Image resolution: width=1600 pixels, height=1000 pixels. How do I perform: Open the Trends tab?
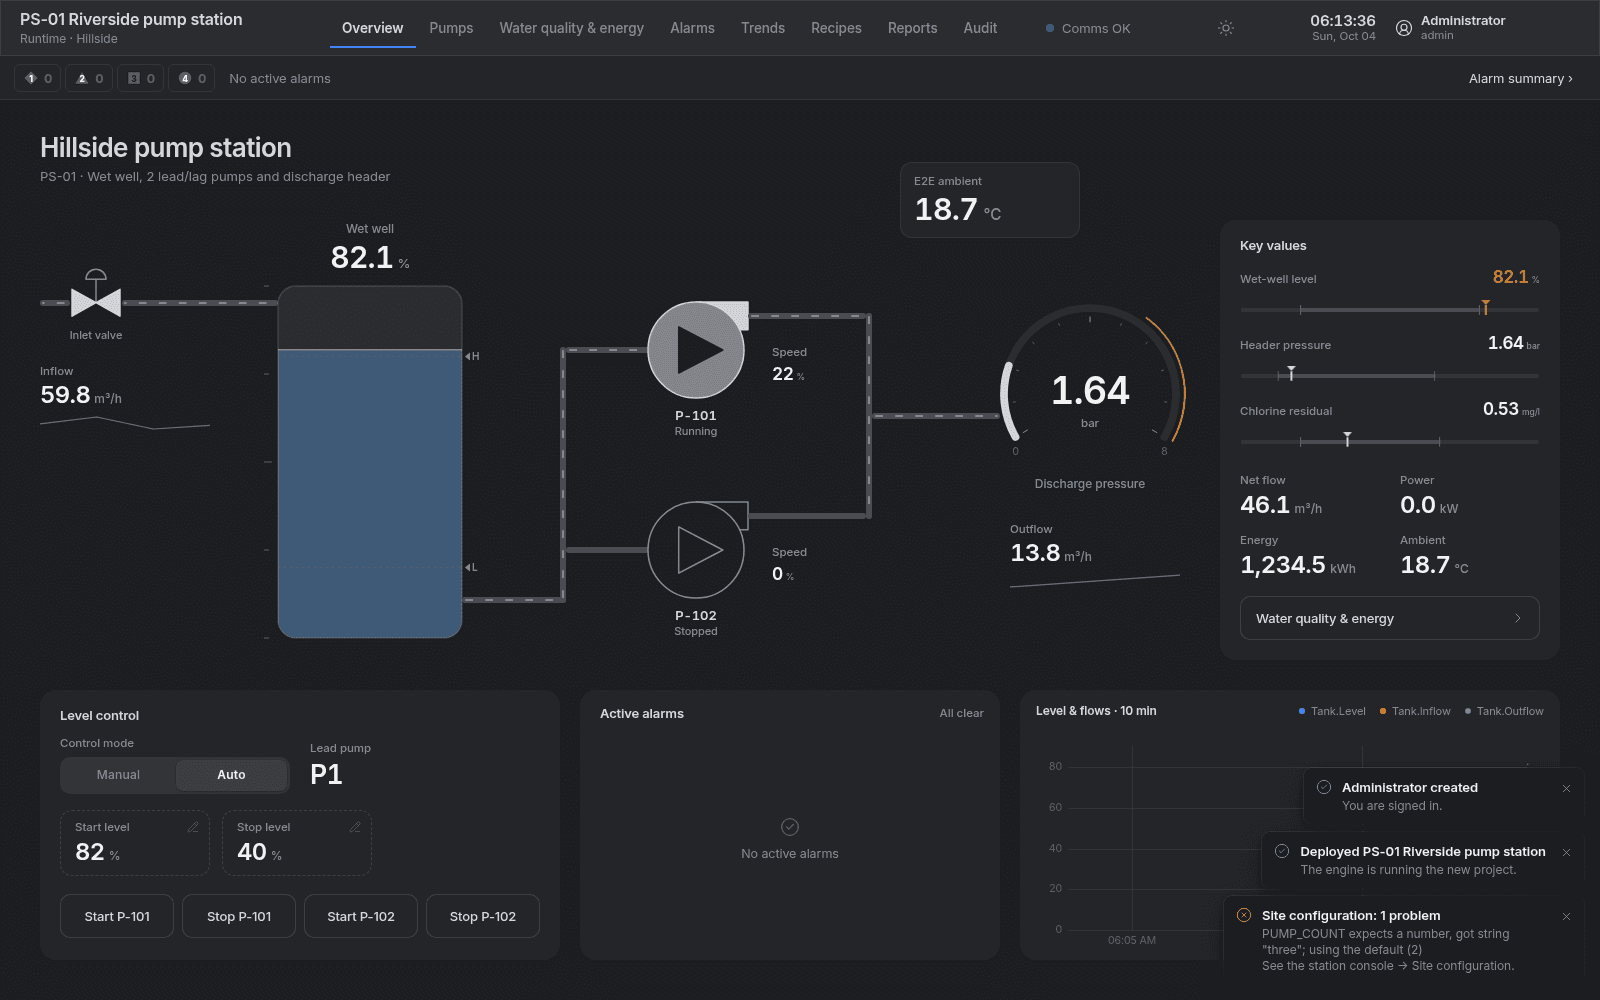[x=763, y=28]
